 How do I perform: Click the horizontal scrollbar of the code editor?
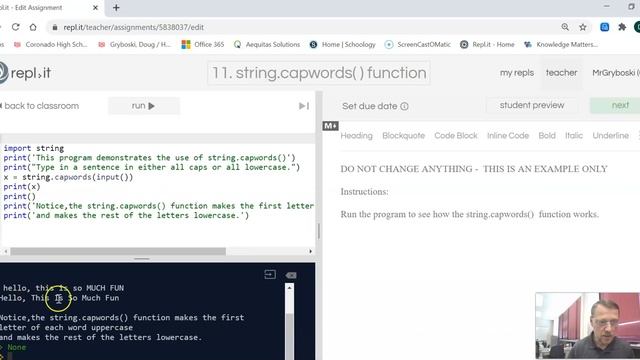pos(118,251)
